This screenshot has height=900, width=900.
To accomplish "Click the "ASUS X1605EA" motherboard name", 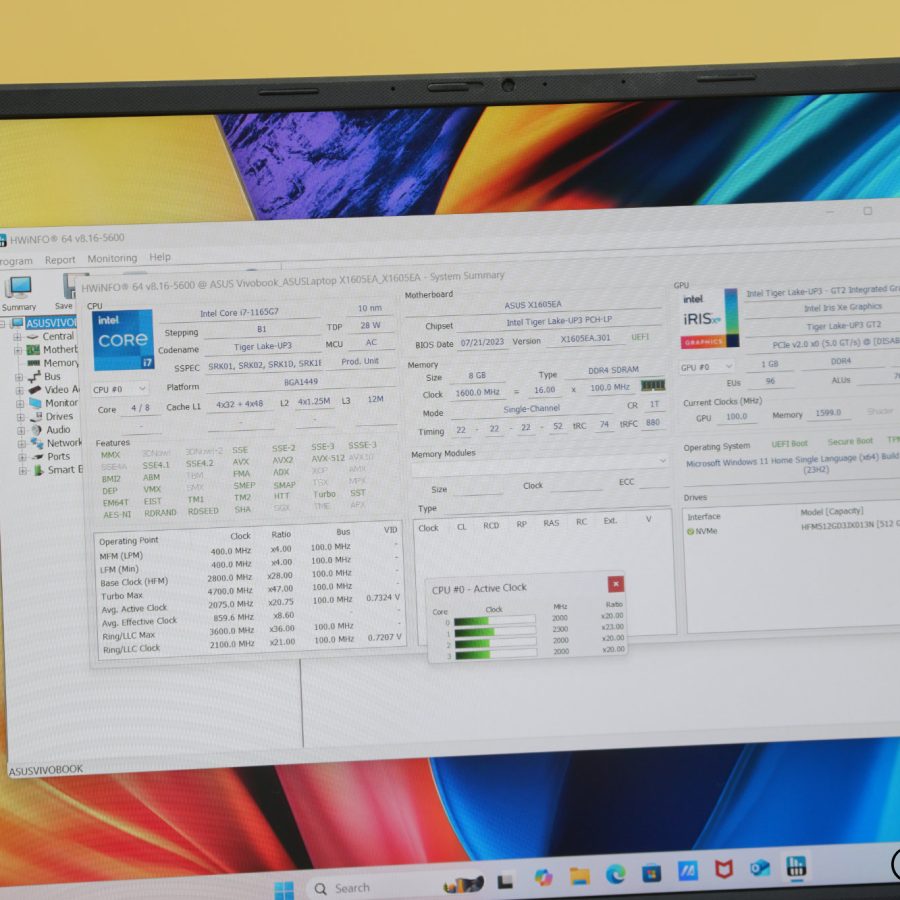I will tap(533, 304).
